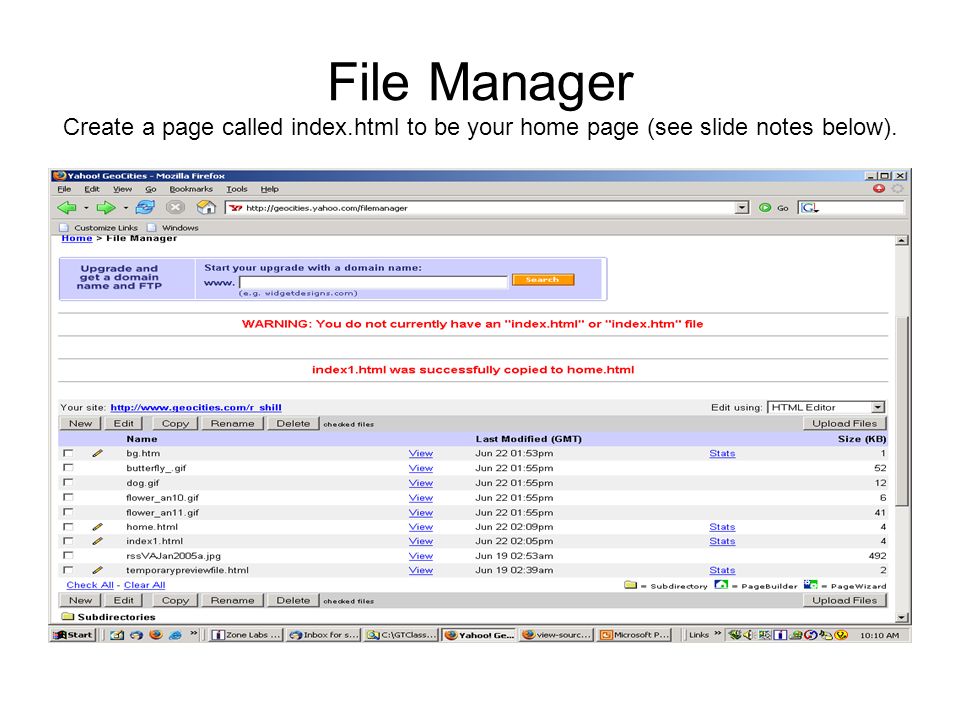Viewport: 960px width, 720px height.
Task: Click the top Upload Files button
Action: (x=844, y=423)
